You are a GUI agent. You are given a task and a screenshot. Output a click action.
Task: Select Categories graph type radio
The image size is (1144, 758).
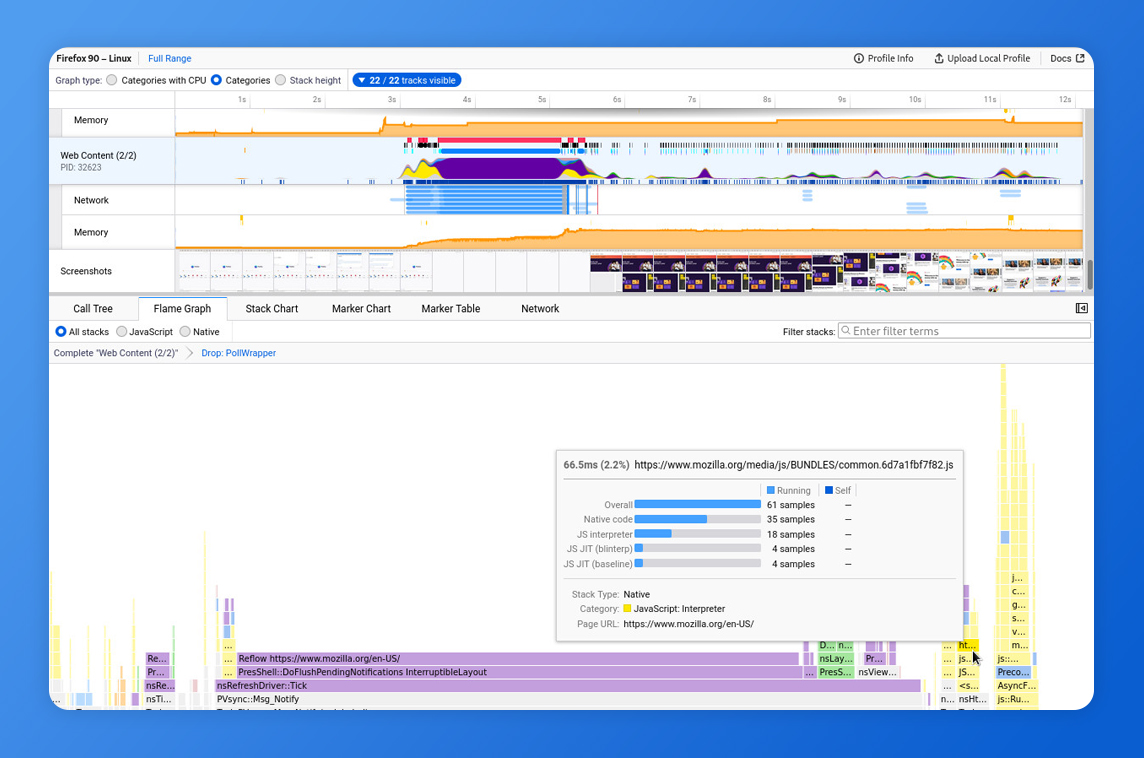217,80
